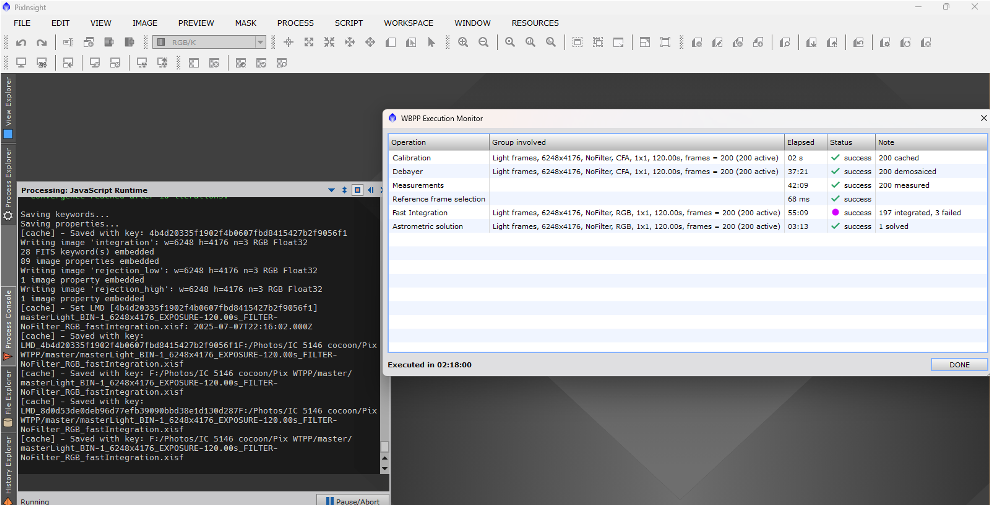Click the Zoom In magnifier icon

click(x=463, y=43)
